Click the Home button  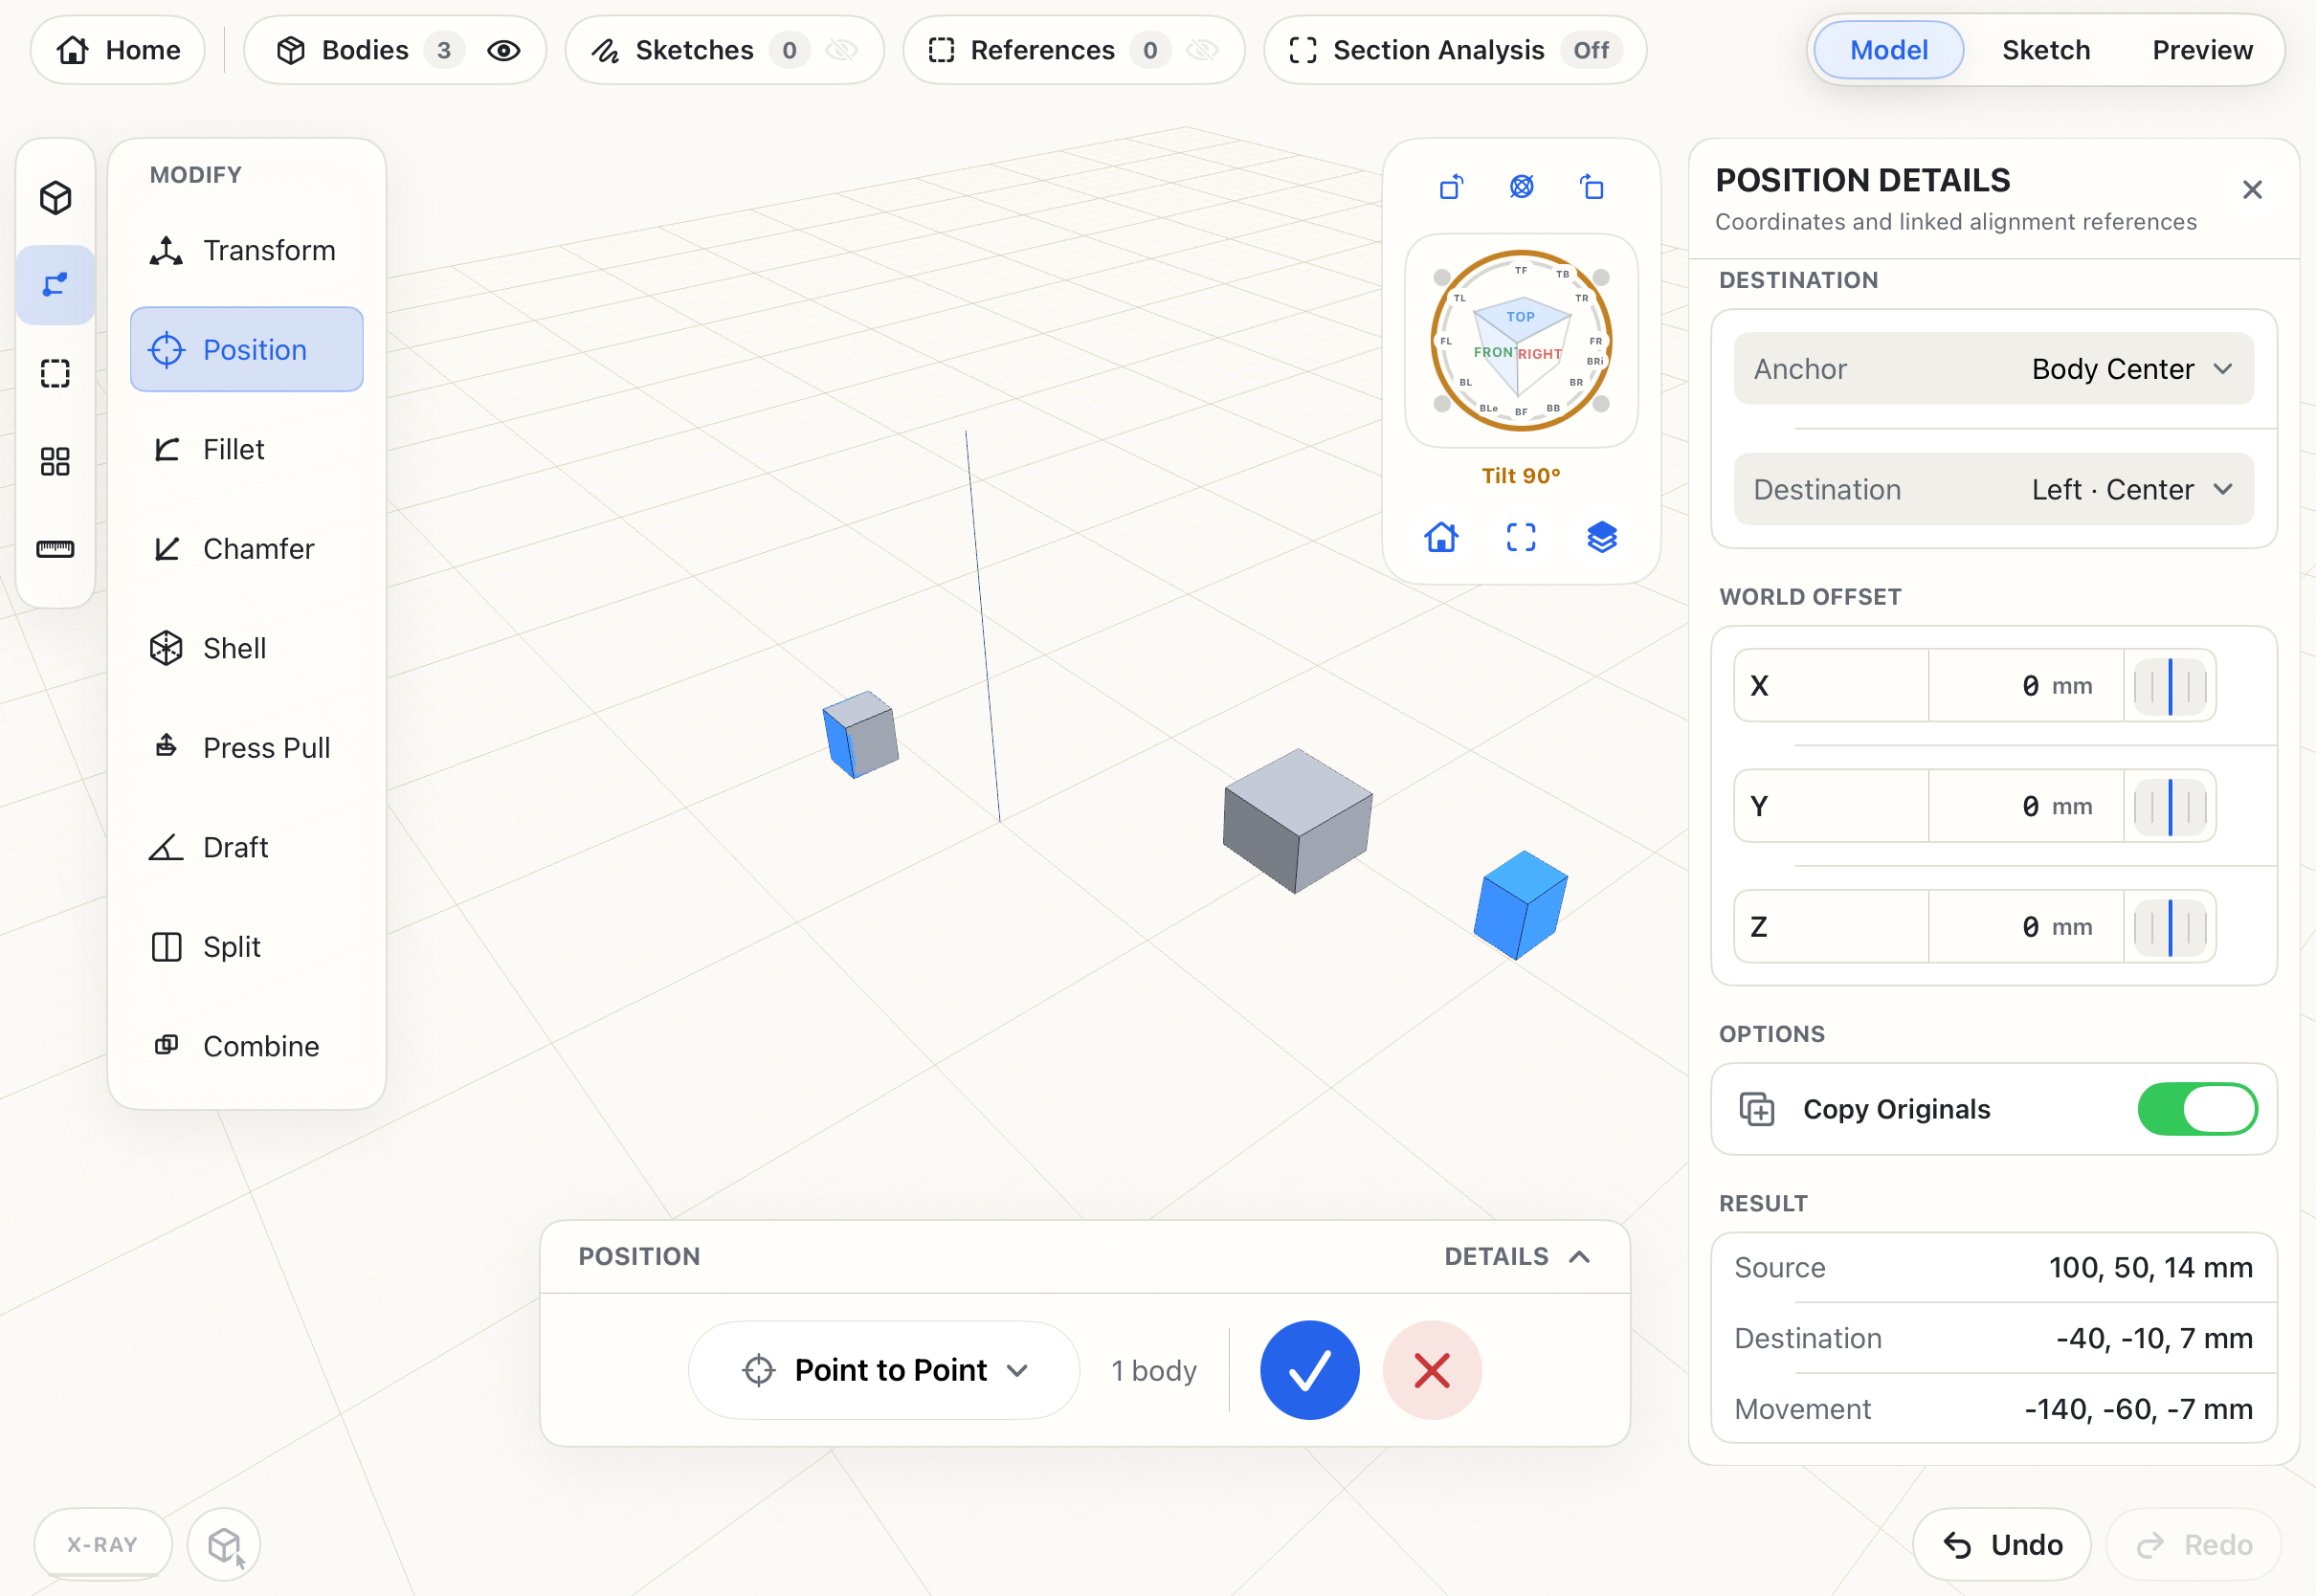[x=118, y=50]
